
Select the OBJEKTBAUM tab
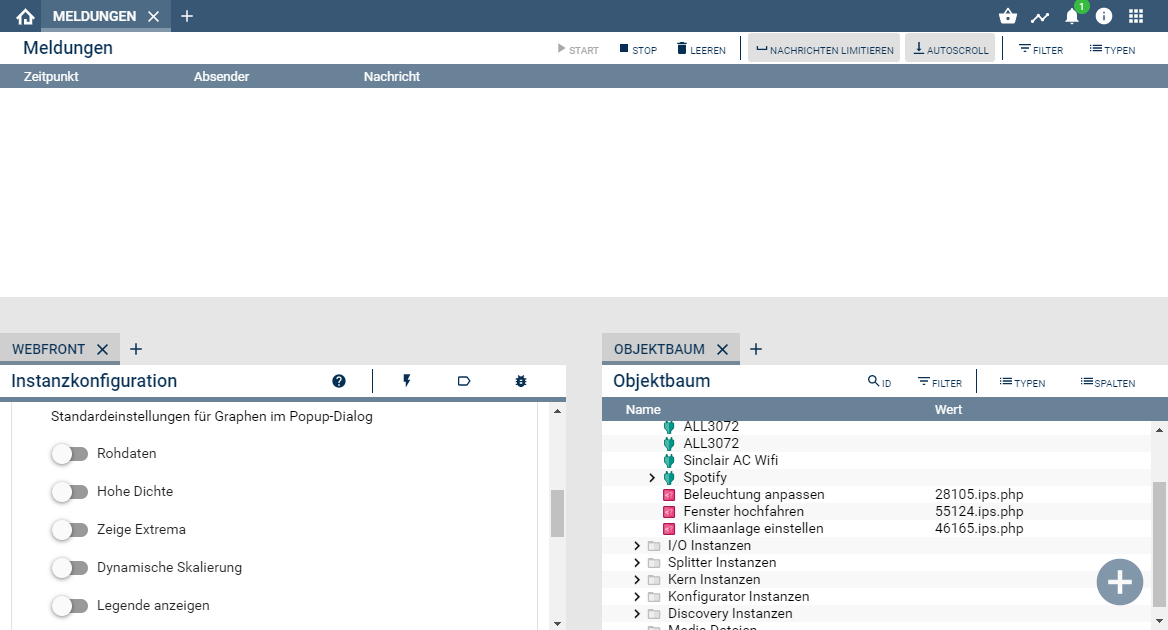[659, 349]
